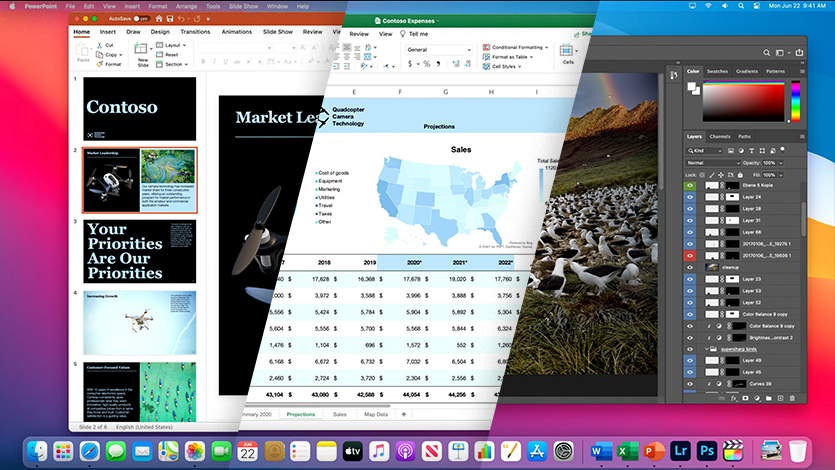Image resolution: width=835 pixels, height=470 pixels.
Task: Hide the cleanup layer
Action: (690, 267)
